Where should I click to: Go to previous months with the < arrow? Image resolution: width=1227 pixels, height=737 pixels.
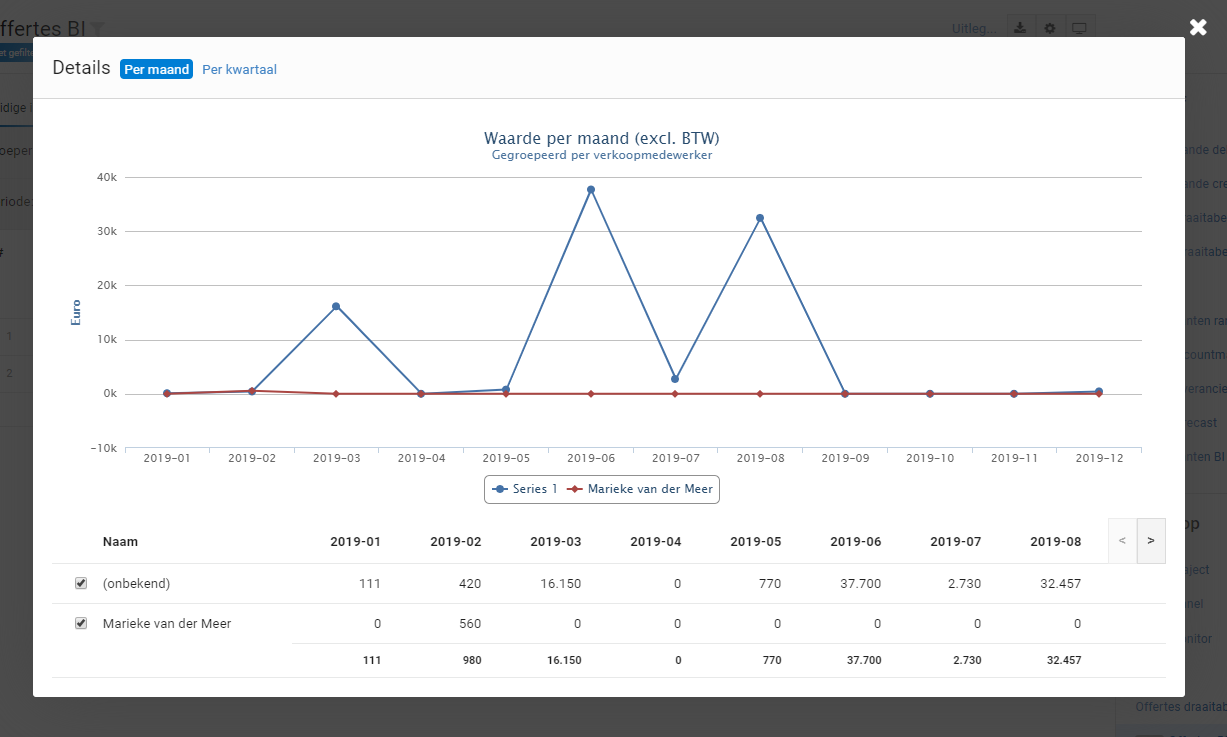[x=1122, y=541]
